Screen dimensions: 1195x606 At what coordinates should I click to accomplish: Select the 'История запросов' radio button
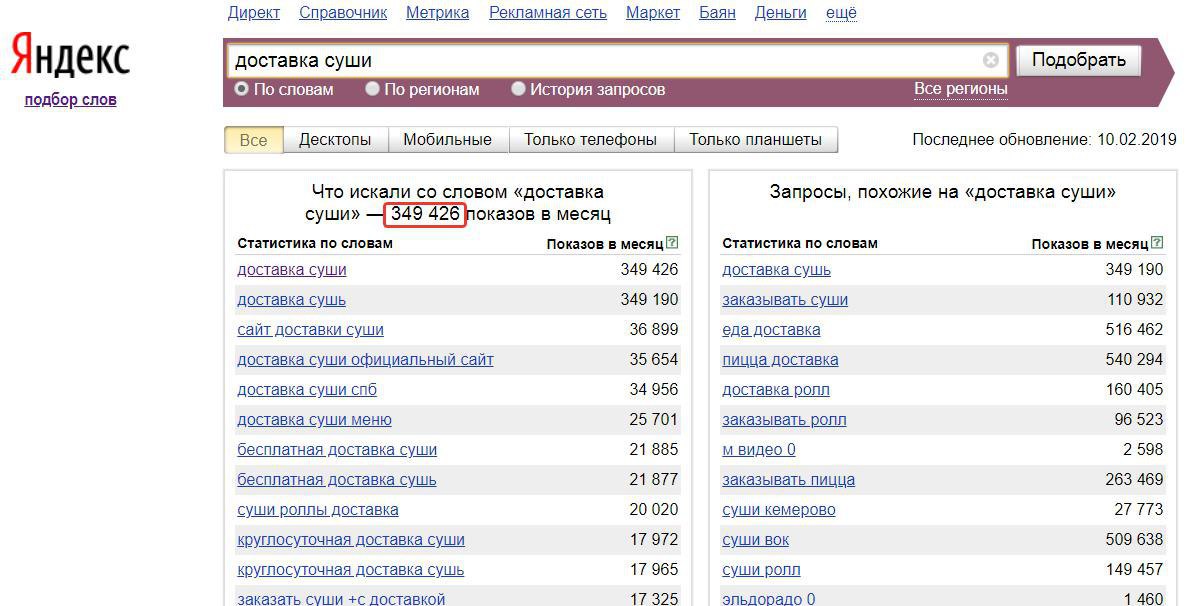click(x=518, y=89)
